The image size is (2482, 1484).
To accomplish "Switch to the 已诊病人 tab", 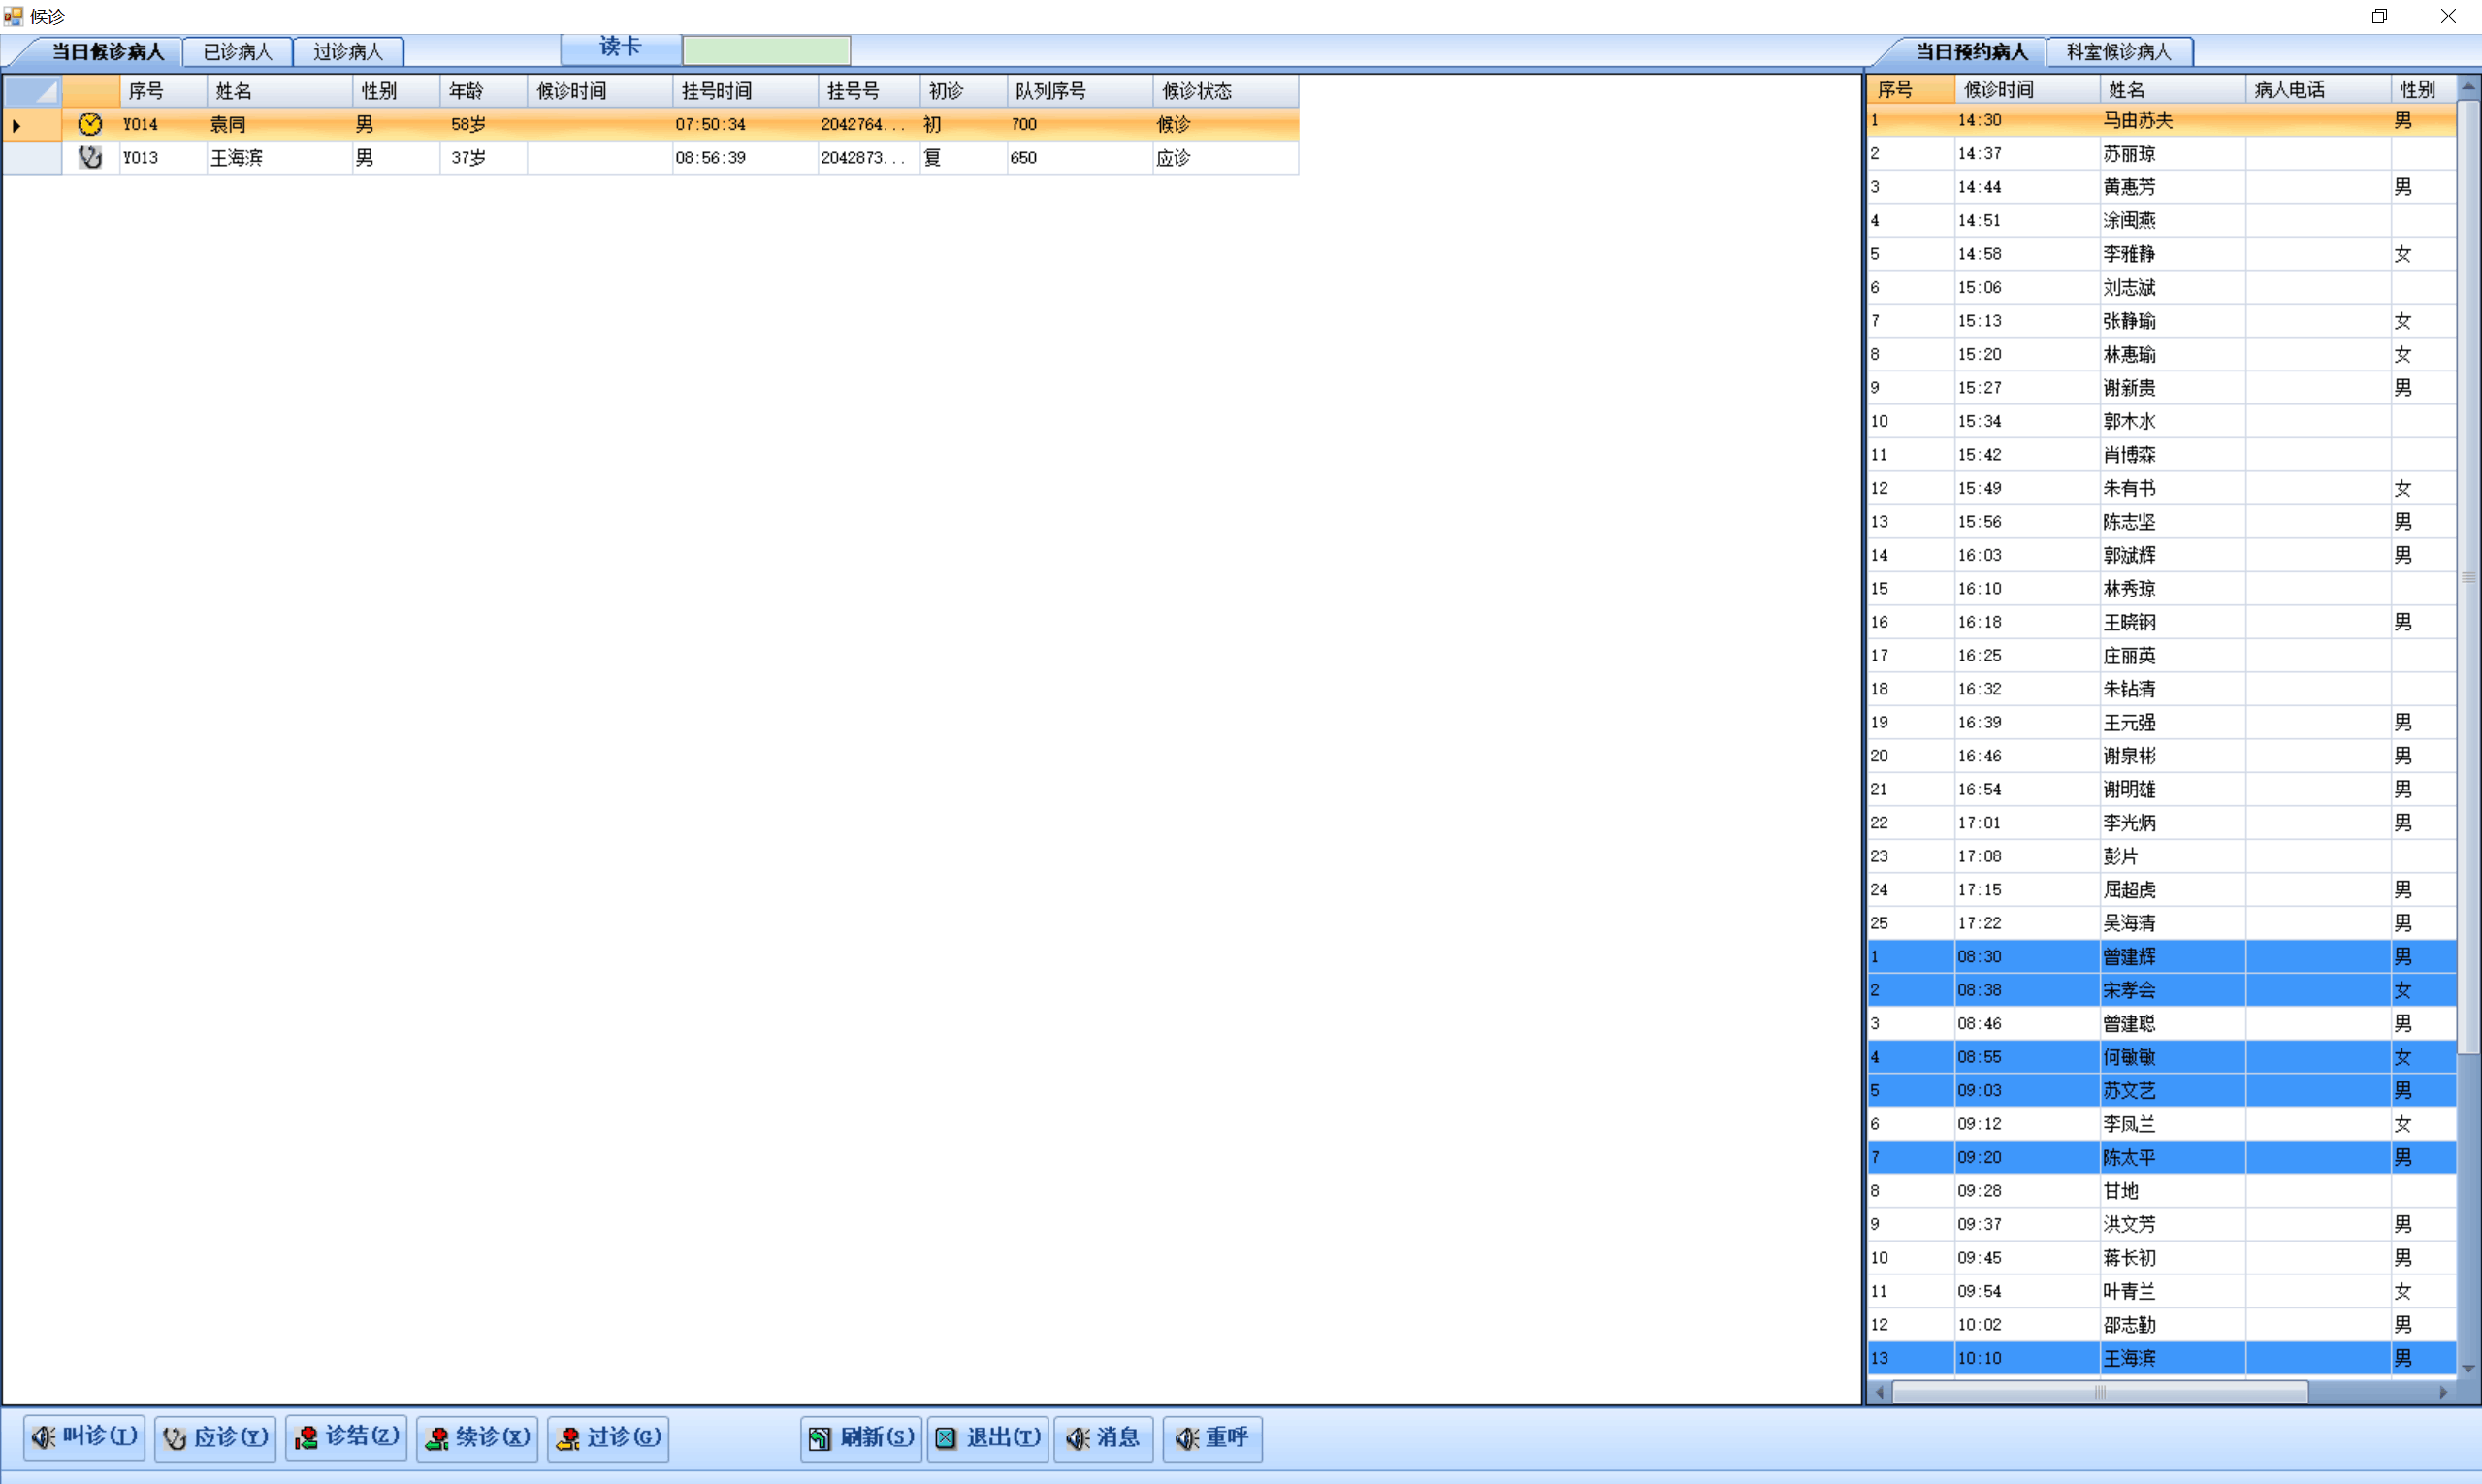I will (237, 51).
